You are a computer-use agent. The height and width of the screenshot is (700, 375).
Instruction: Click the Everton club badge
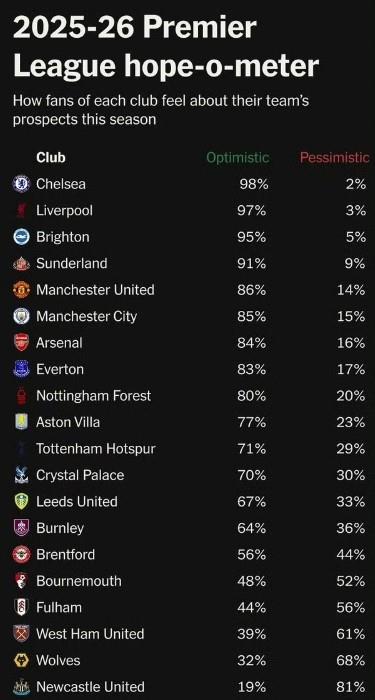[21, 369]
